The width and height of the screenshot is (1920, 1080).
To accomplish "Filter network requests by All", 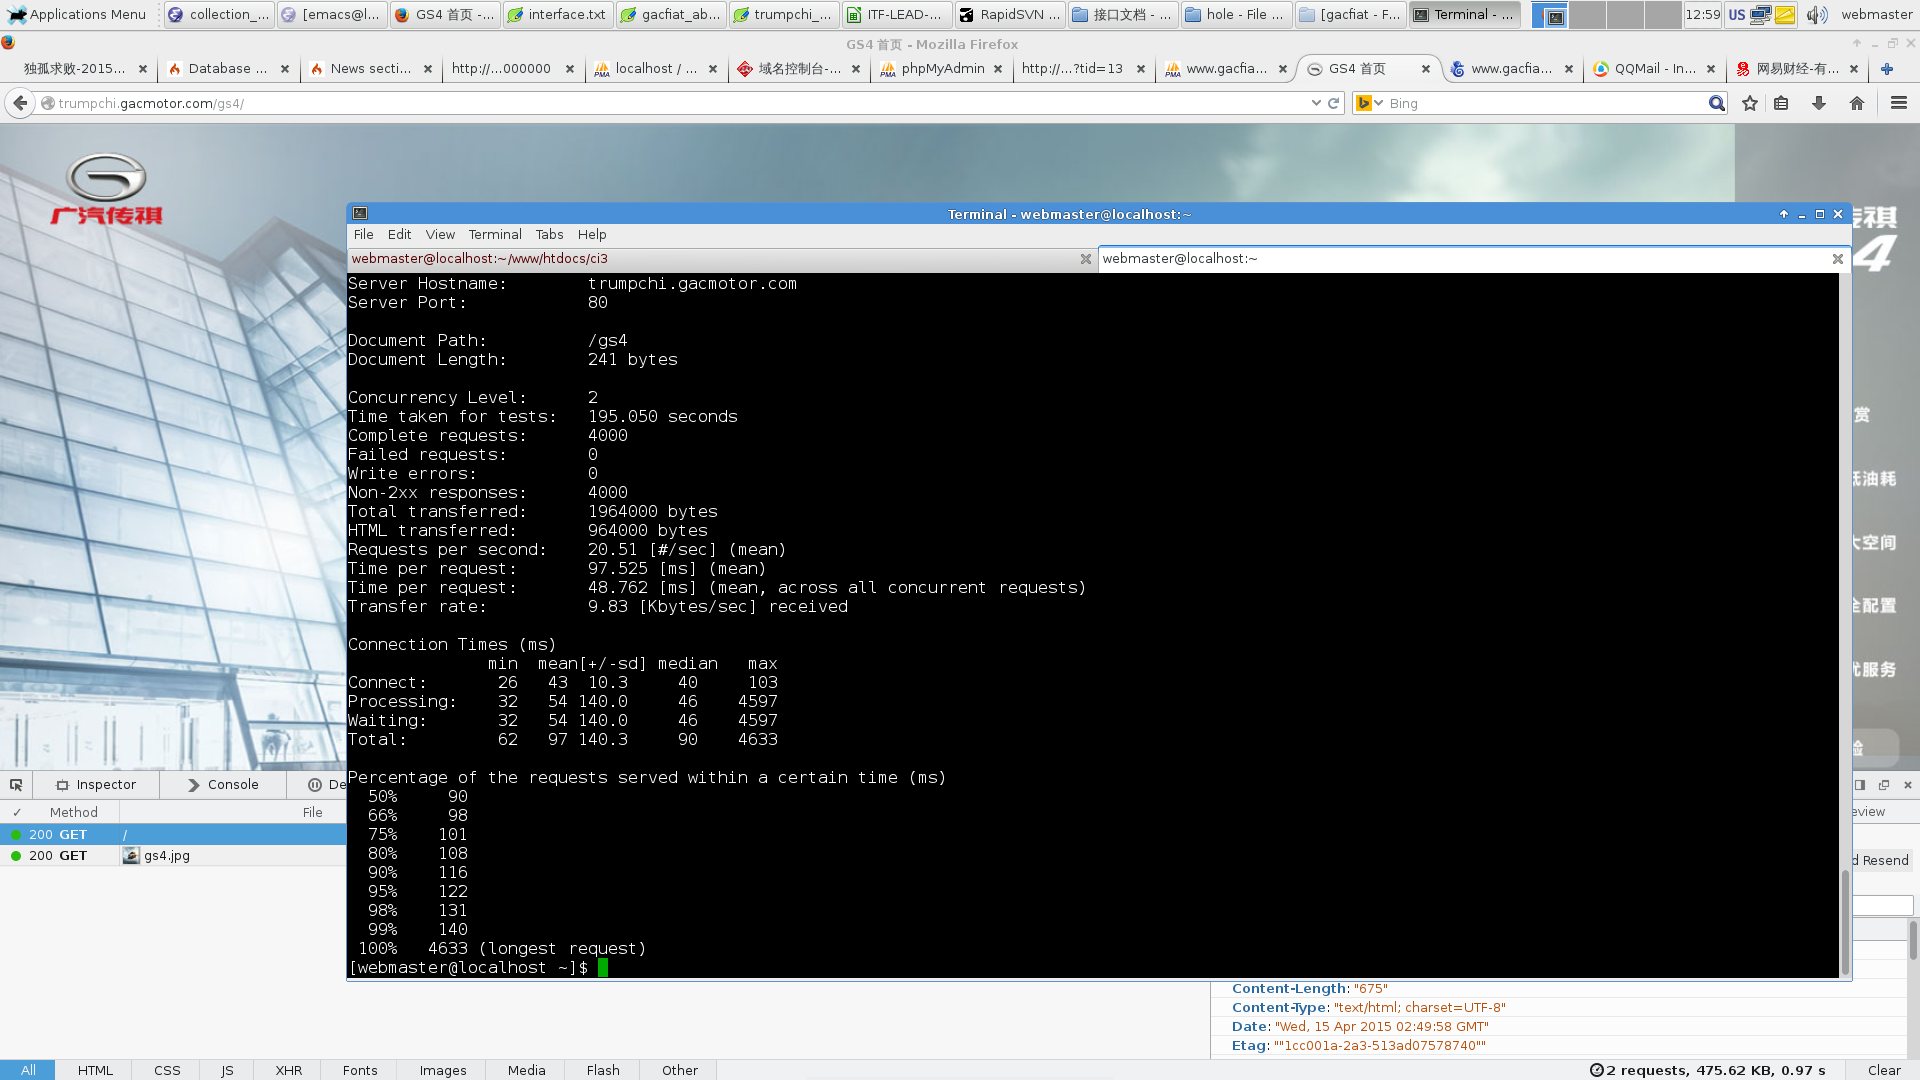I will (x=28, y=1070).
